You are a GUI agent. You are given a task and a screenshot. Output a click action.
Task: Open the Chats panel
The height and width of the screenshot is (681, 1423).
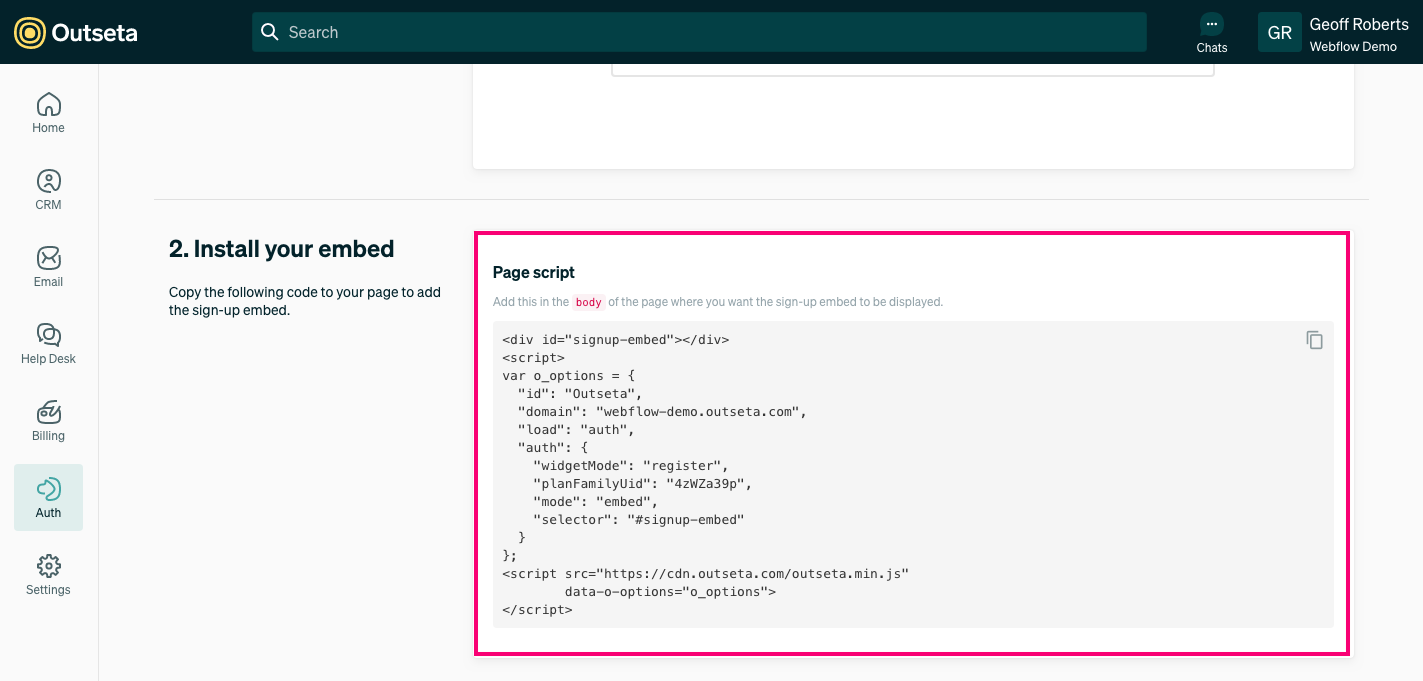(1211, 33)
